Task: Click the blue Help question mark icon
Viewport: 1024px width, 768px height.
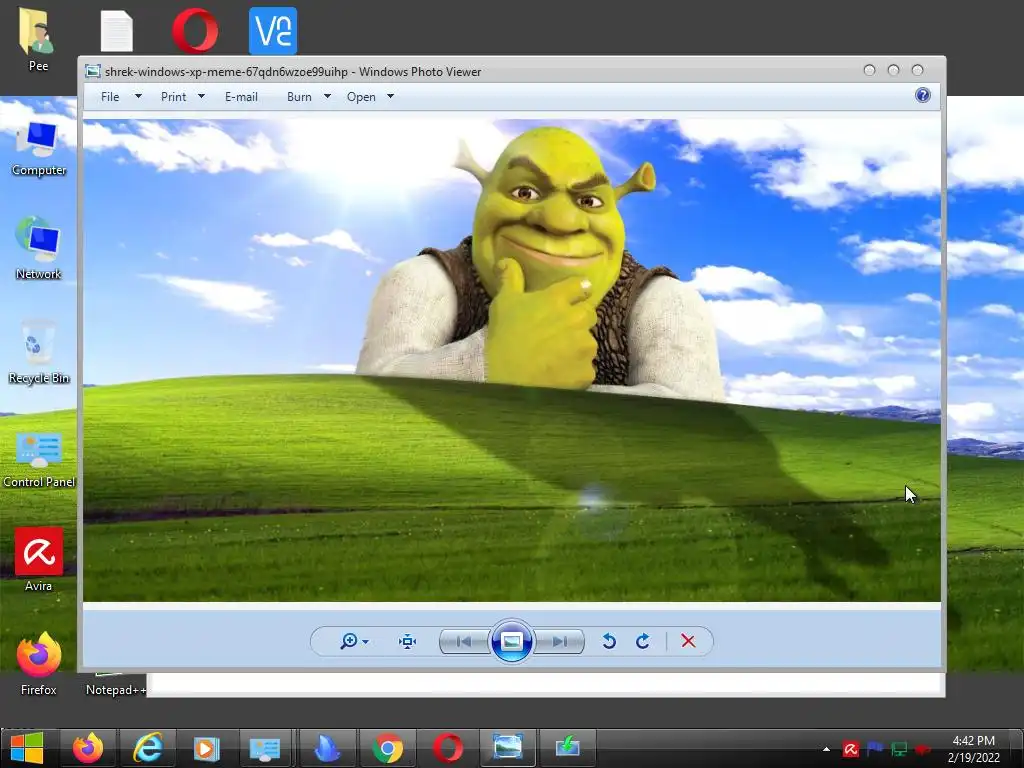Action: [x=922, y=95]
